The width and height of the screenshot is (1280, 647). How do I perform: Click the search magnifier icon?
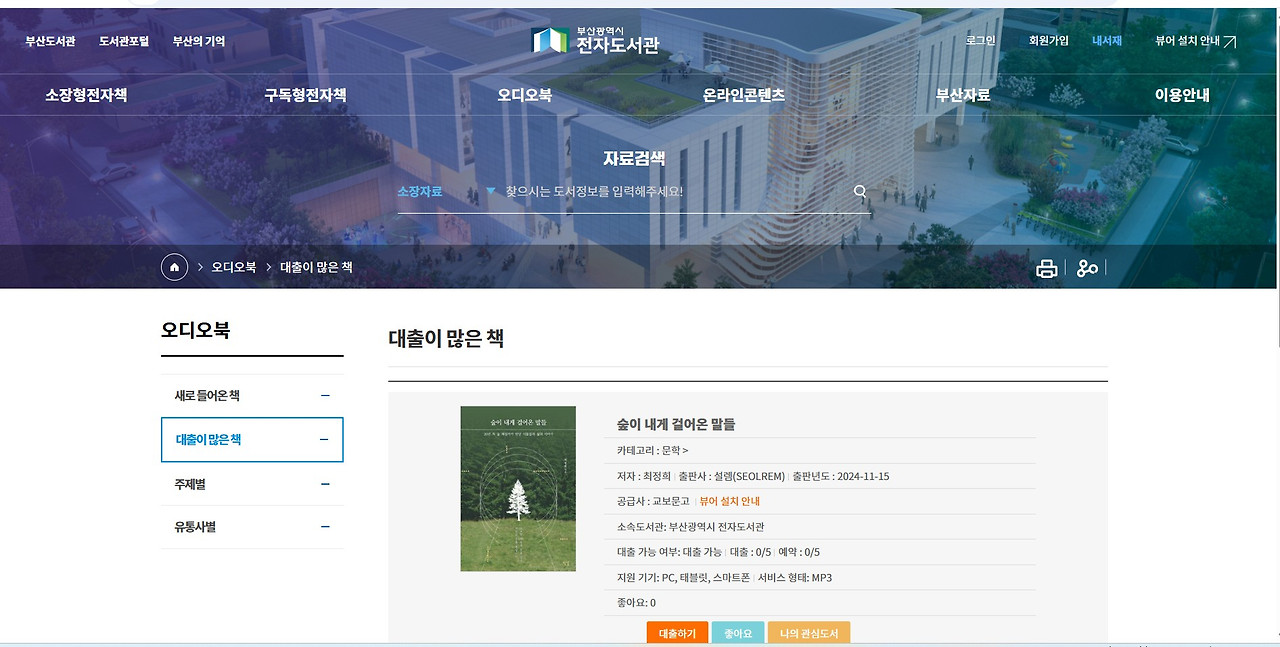click(x=858, y=191)
